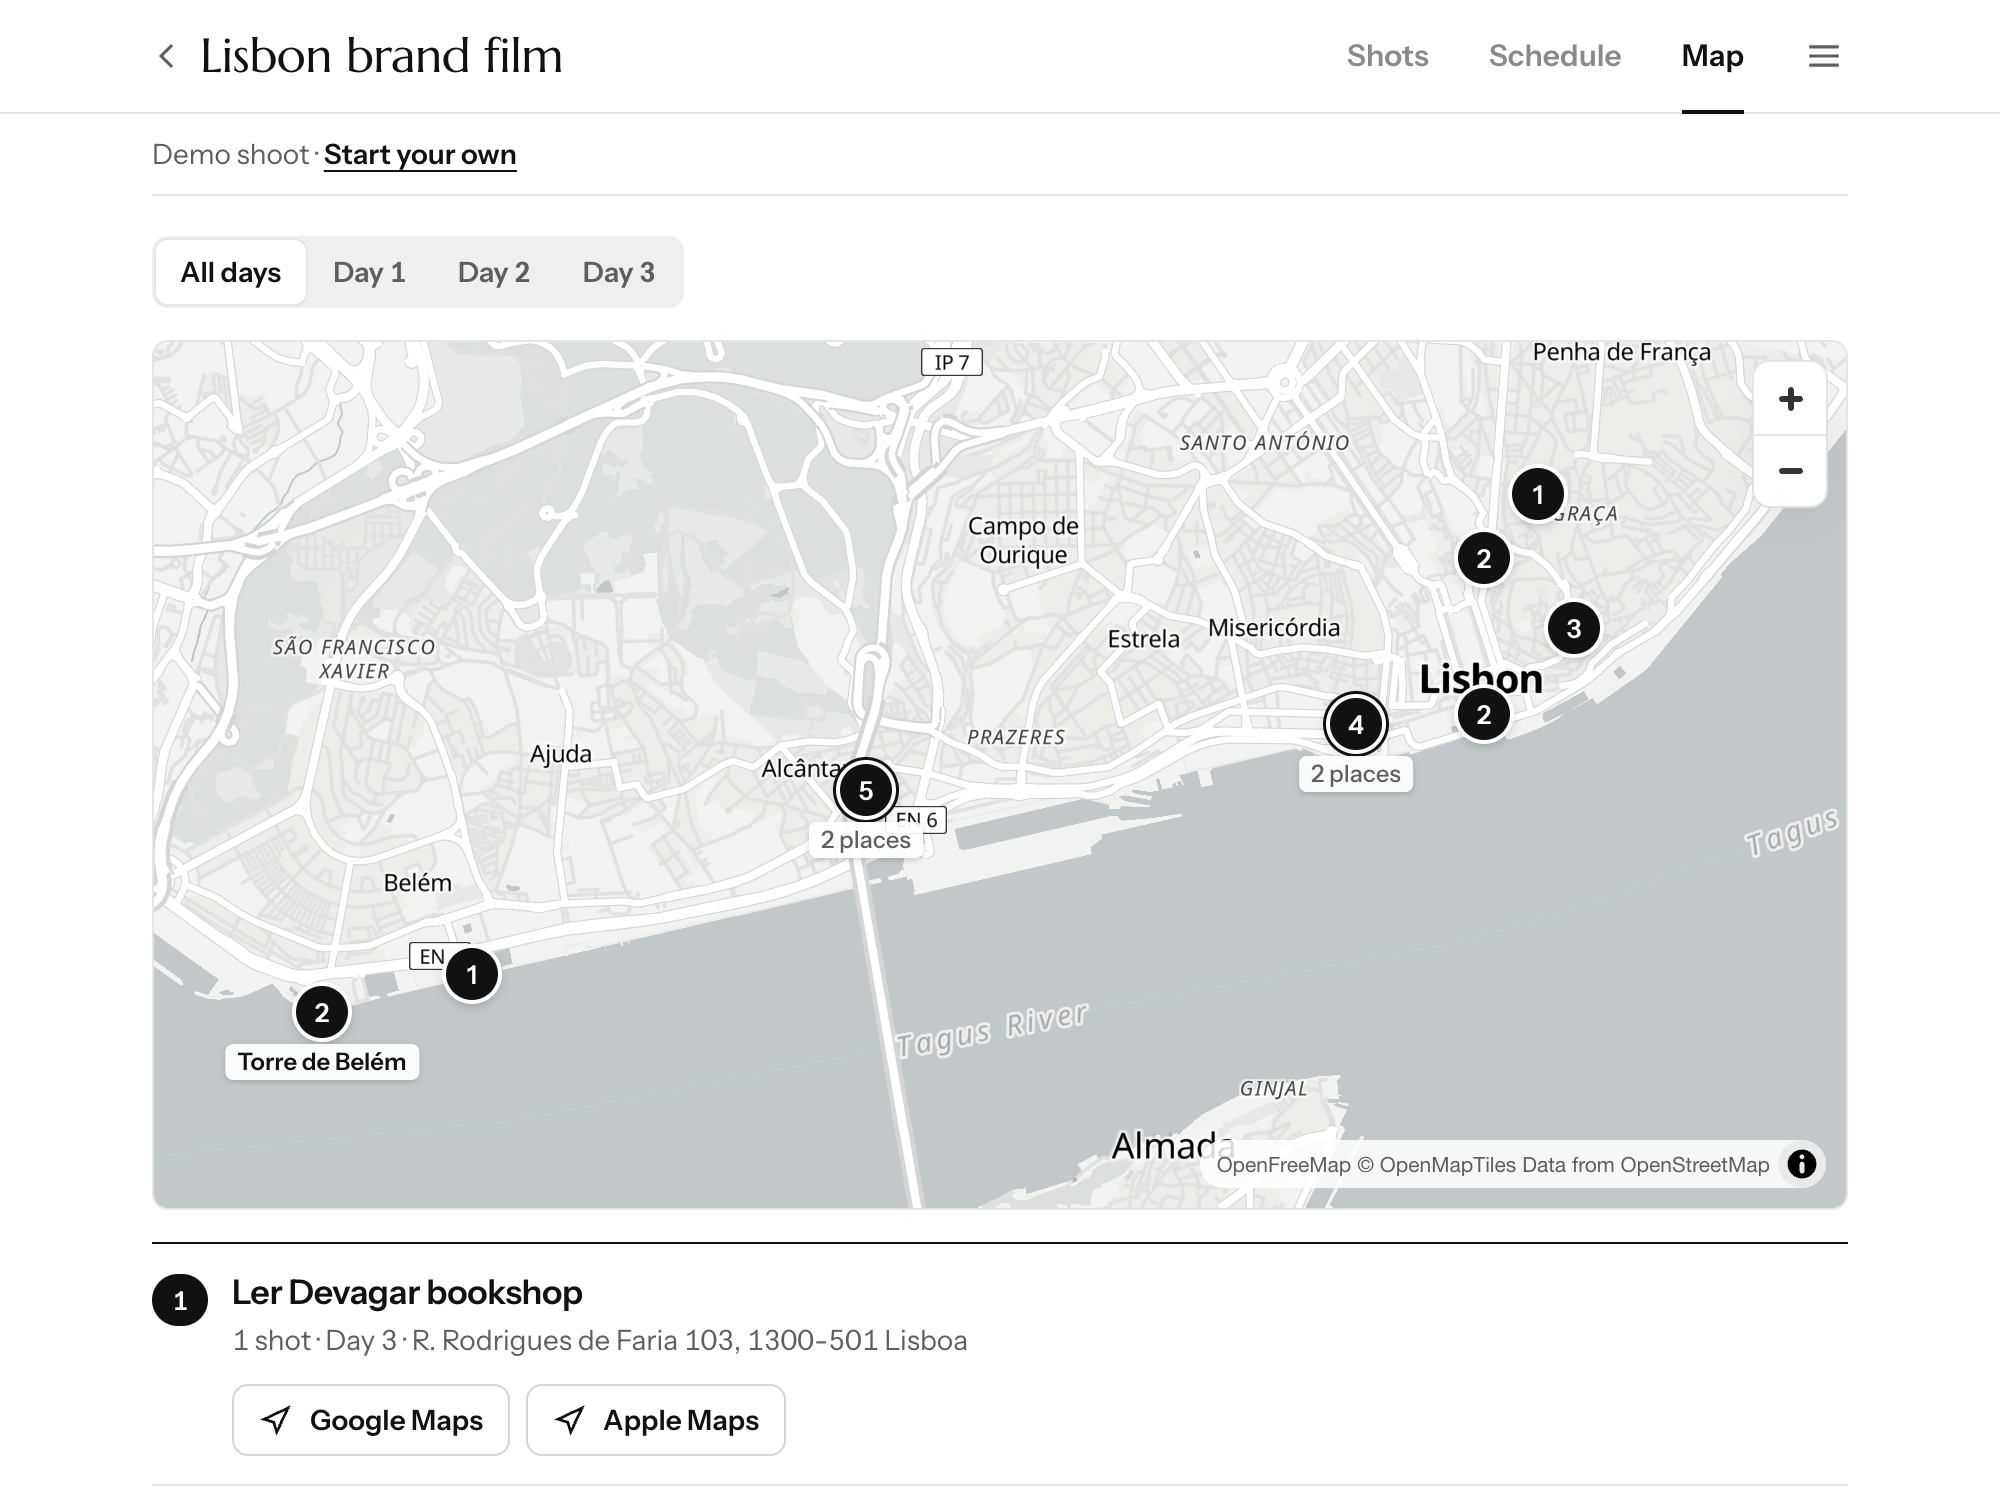Select marker 3 east of Lisbon label

(x=1574, y=628)
